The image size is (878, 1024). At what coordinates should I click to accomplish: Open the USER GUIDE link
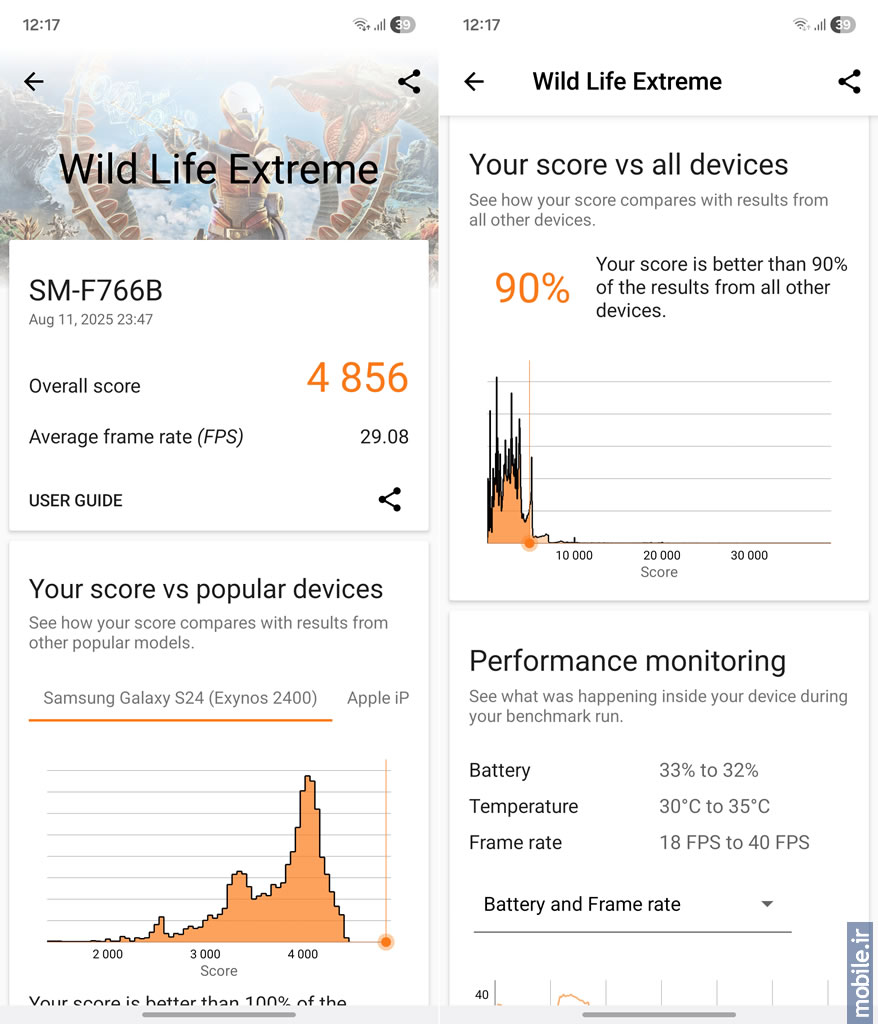(76, 500)
